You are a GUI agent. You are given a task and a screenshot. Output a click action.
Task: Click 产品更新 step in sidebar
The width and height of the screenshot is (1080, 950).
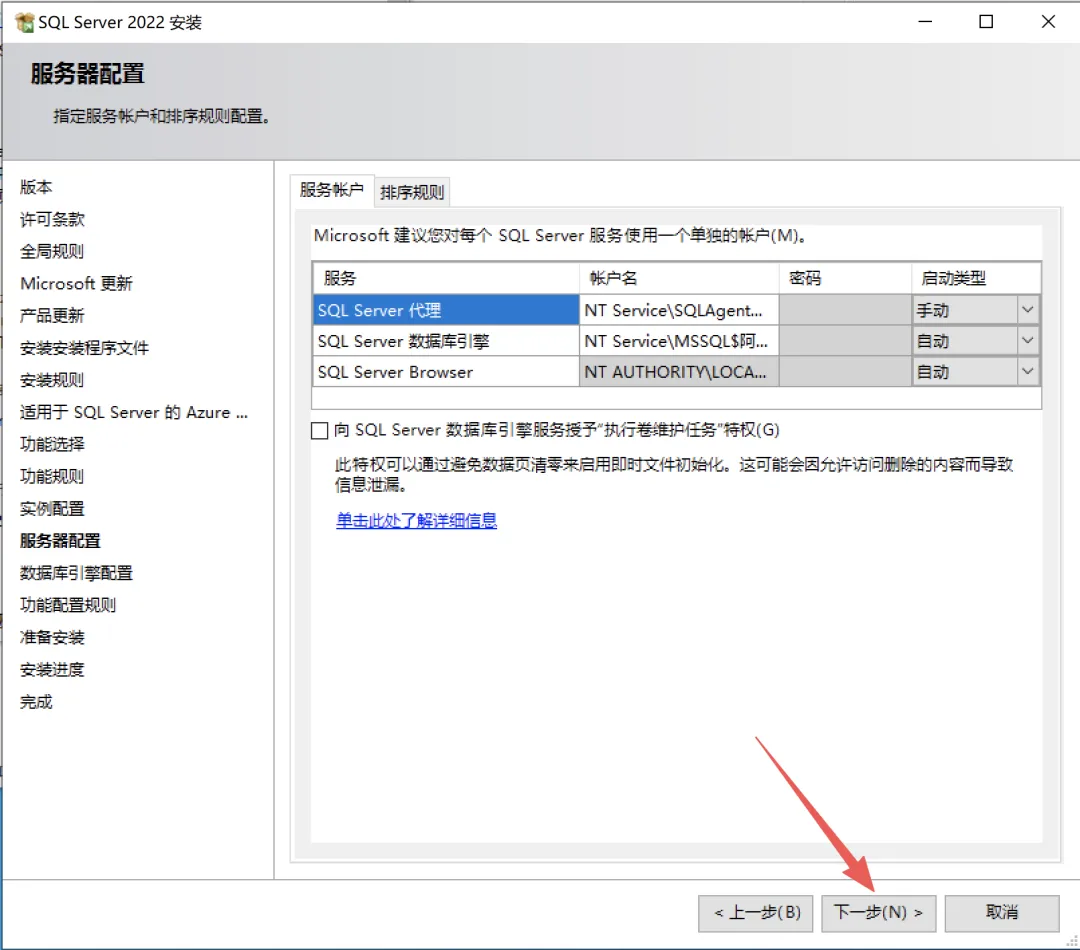(52, 316)
